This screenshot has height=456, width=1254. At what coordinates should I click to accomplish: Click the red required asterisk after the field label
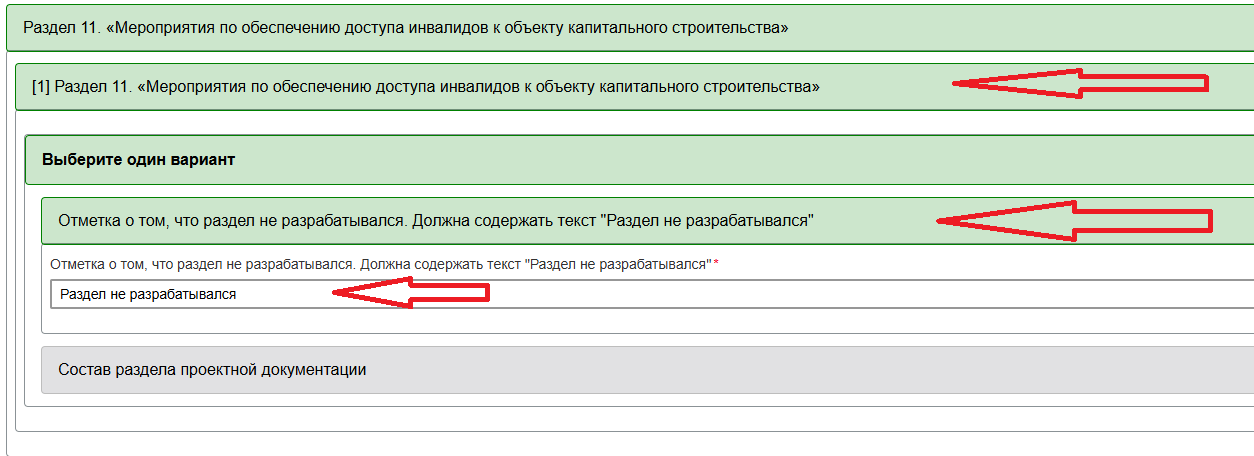pos(716,264)
